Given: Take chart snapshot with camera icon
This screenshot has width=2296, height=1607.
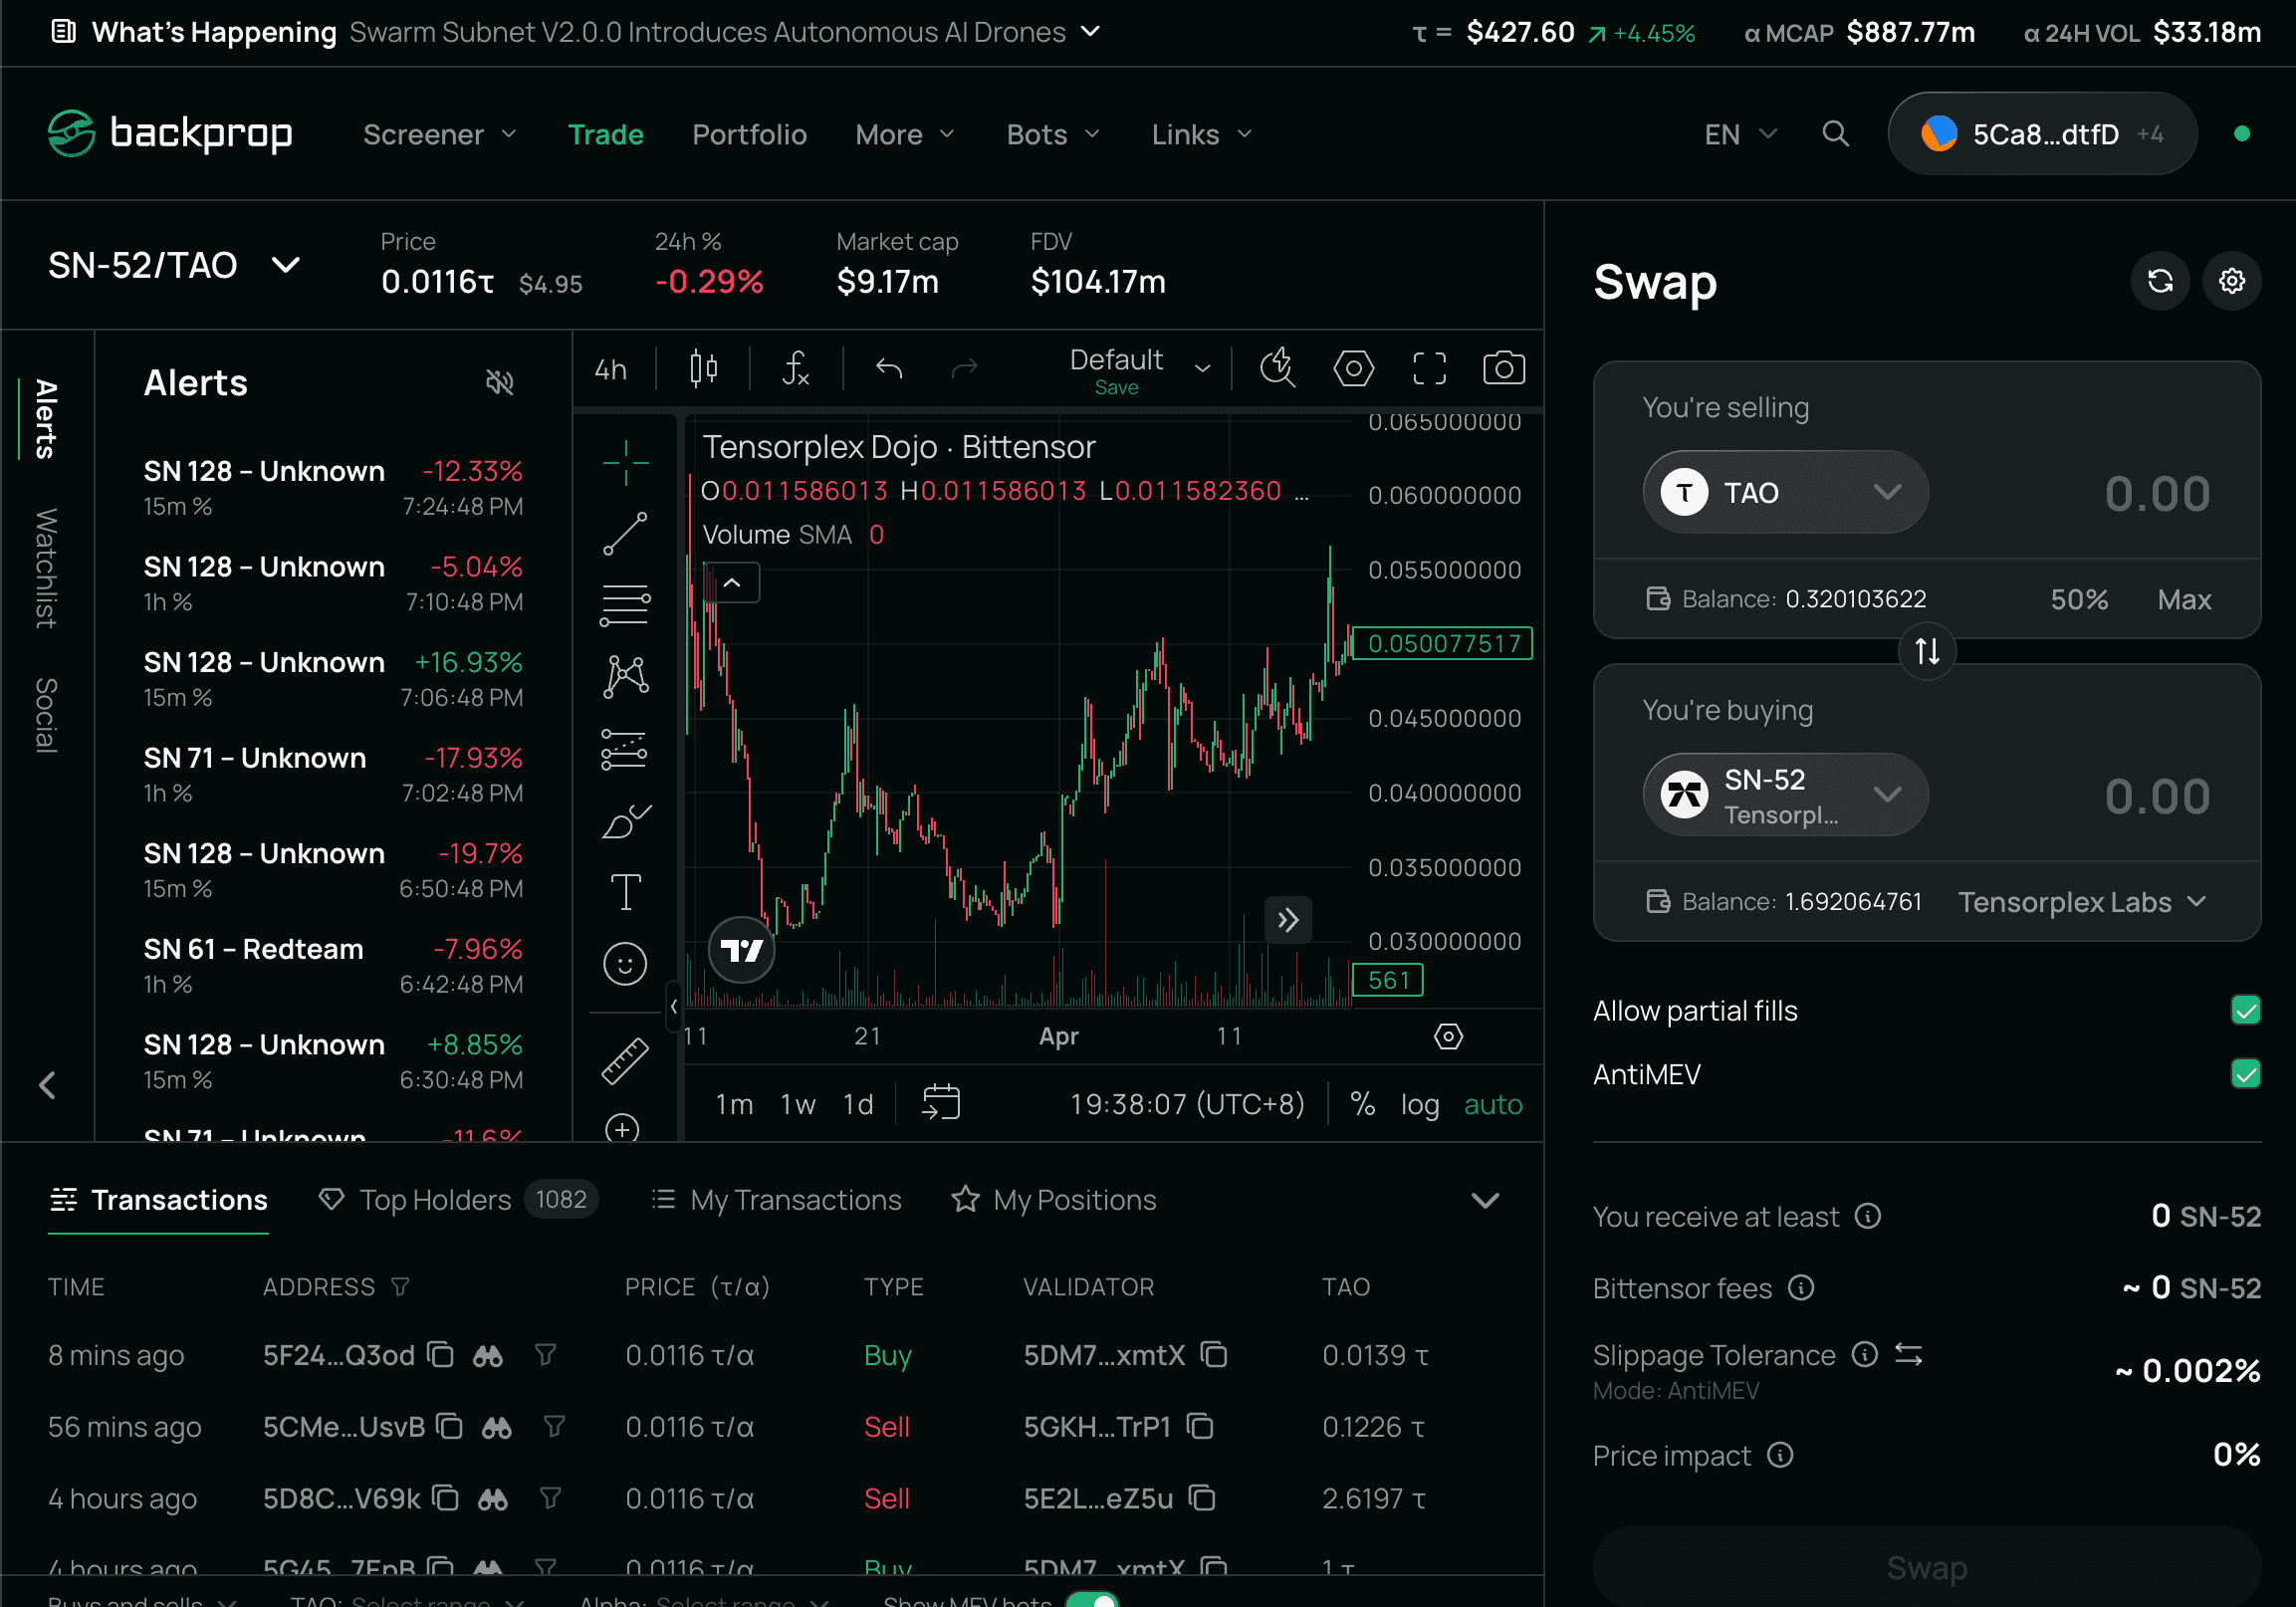Looking at the screenshot, I should 1503,368.
